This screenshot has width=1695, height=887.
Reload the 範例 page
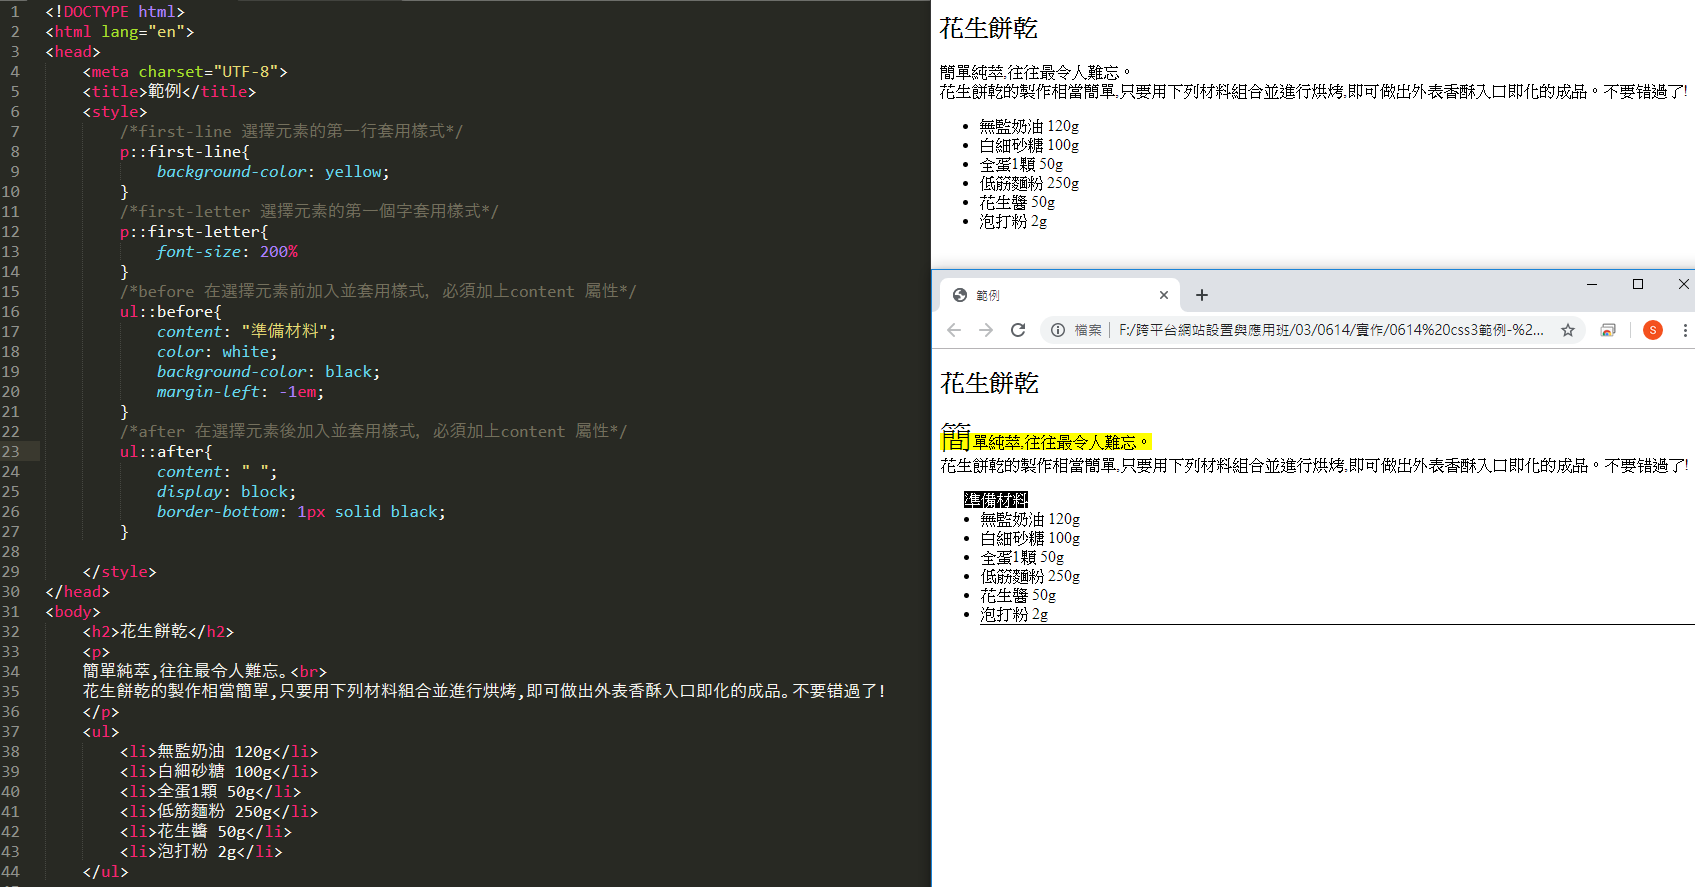click(x=1018, y=330)
